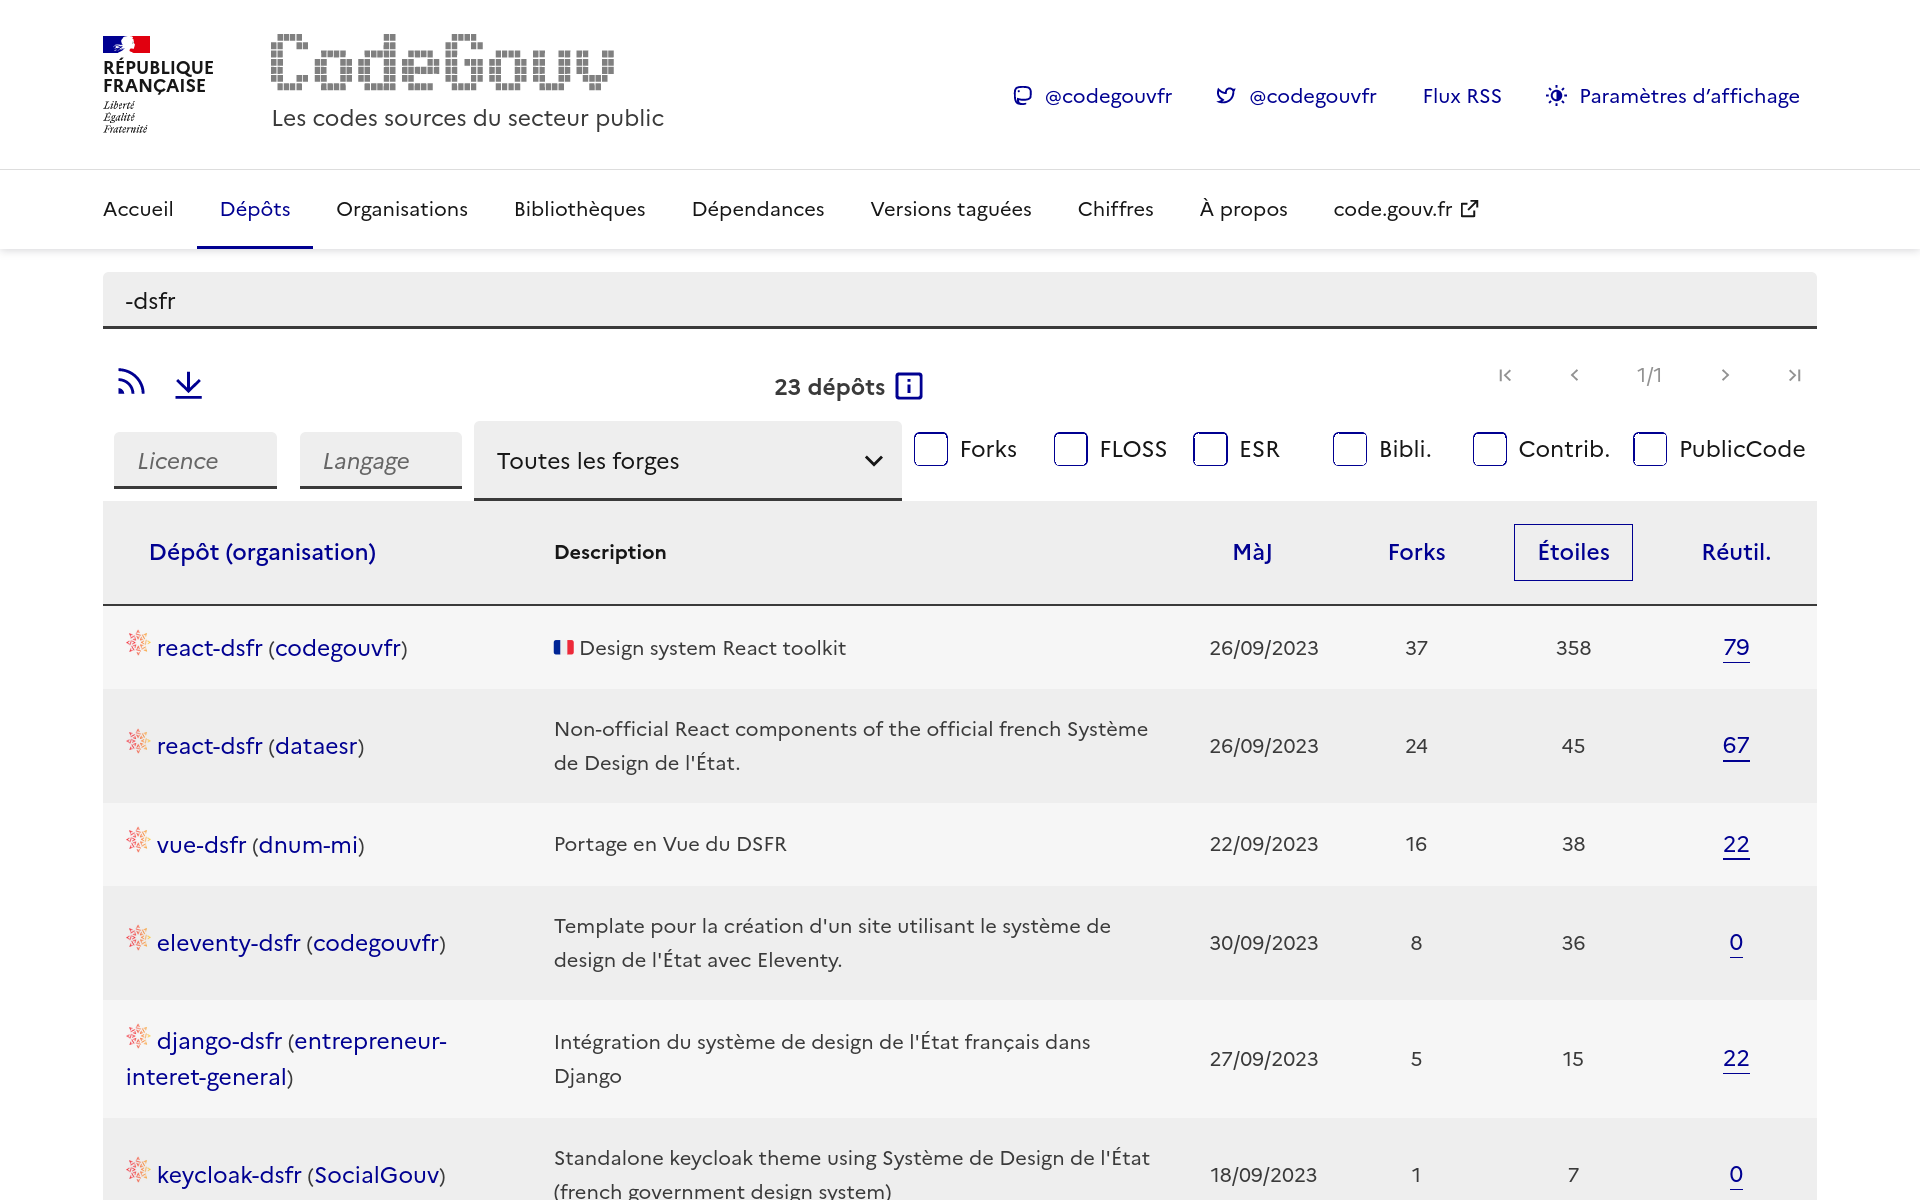Download the repository list via download icon
This screenshot has width=1920, height=1200.
click(x=188, y=385)
